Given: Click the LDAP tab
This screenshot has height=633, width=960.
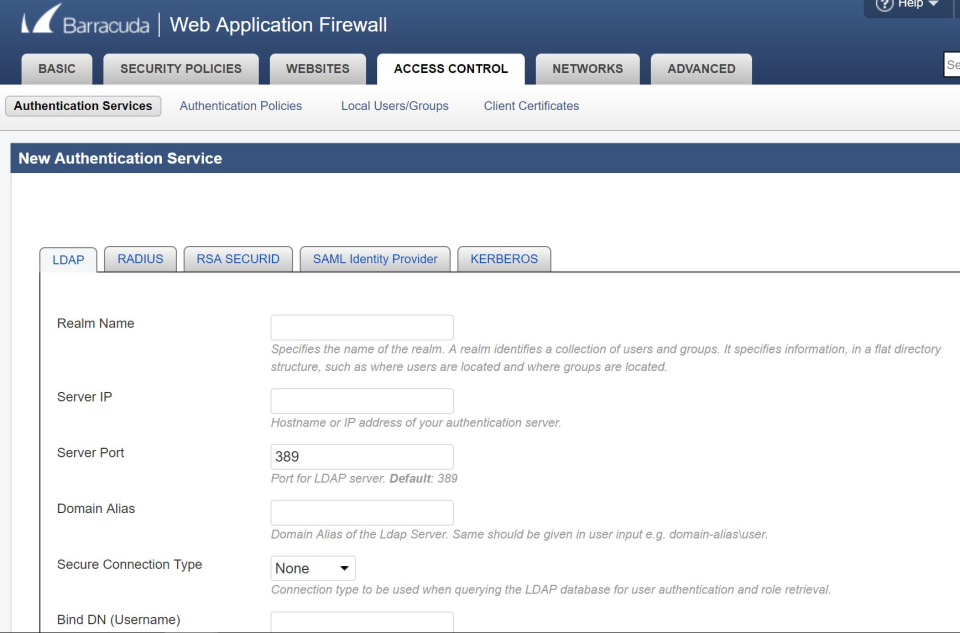Looking at the screenshot, I should (x=67, y=260).
